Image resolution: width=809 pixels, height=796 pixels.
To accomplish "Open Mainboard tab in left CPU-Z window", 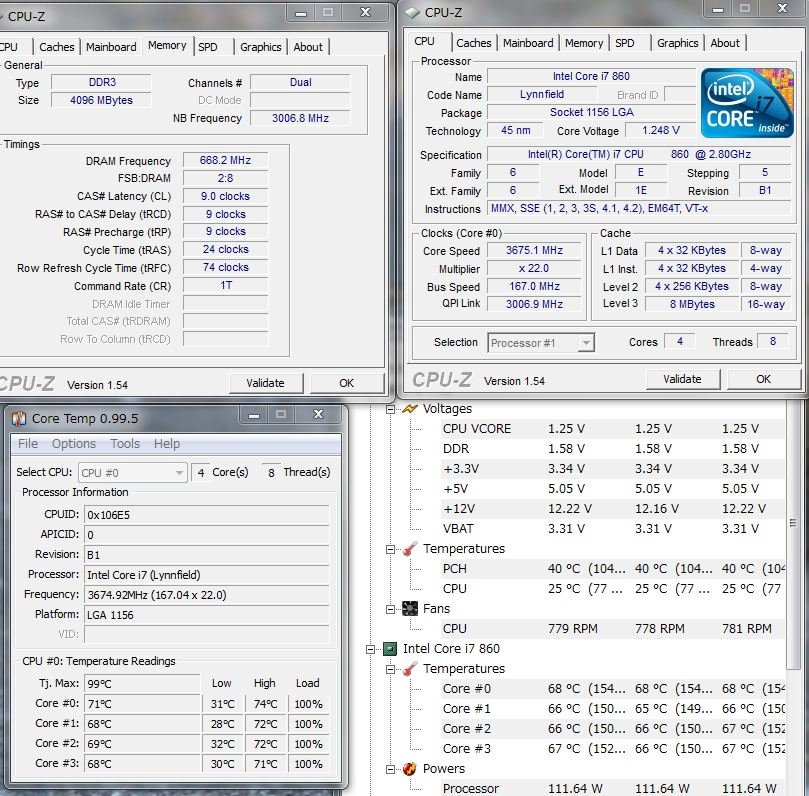I will (111, 47).
